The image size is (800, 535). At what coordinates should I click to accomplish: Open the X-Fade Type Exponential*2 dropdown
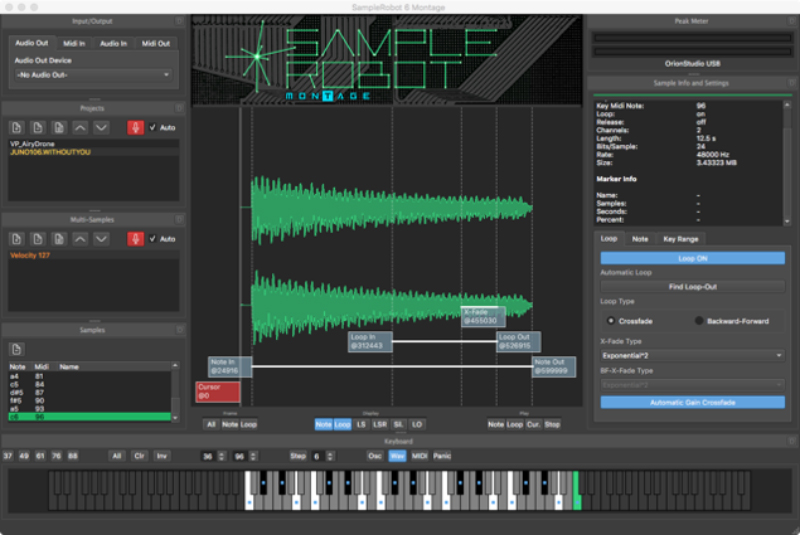pos(692,355)
